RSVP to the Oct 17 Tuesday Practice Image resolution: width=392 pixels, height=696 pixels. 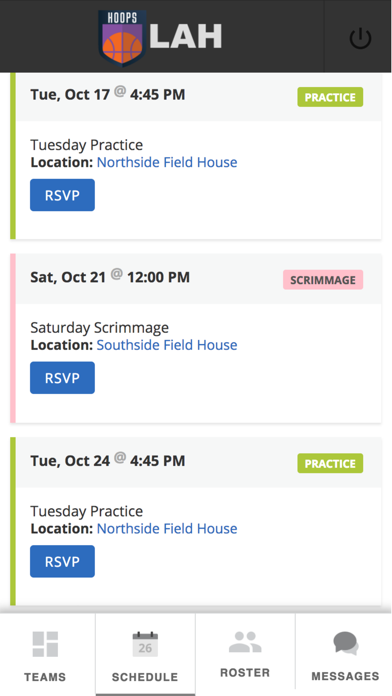pyautogui.click(x=62, y=195)
